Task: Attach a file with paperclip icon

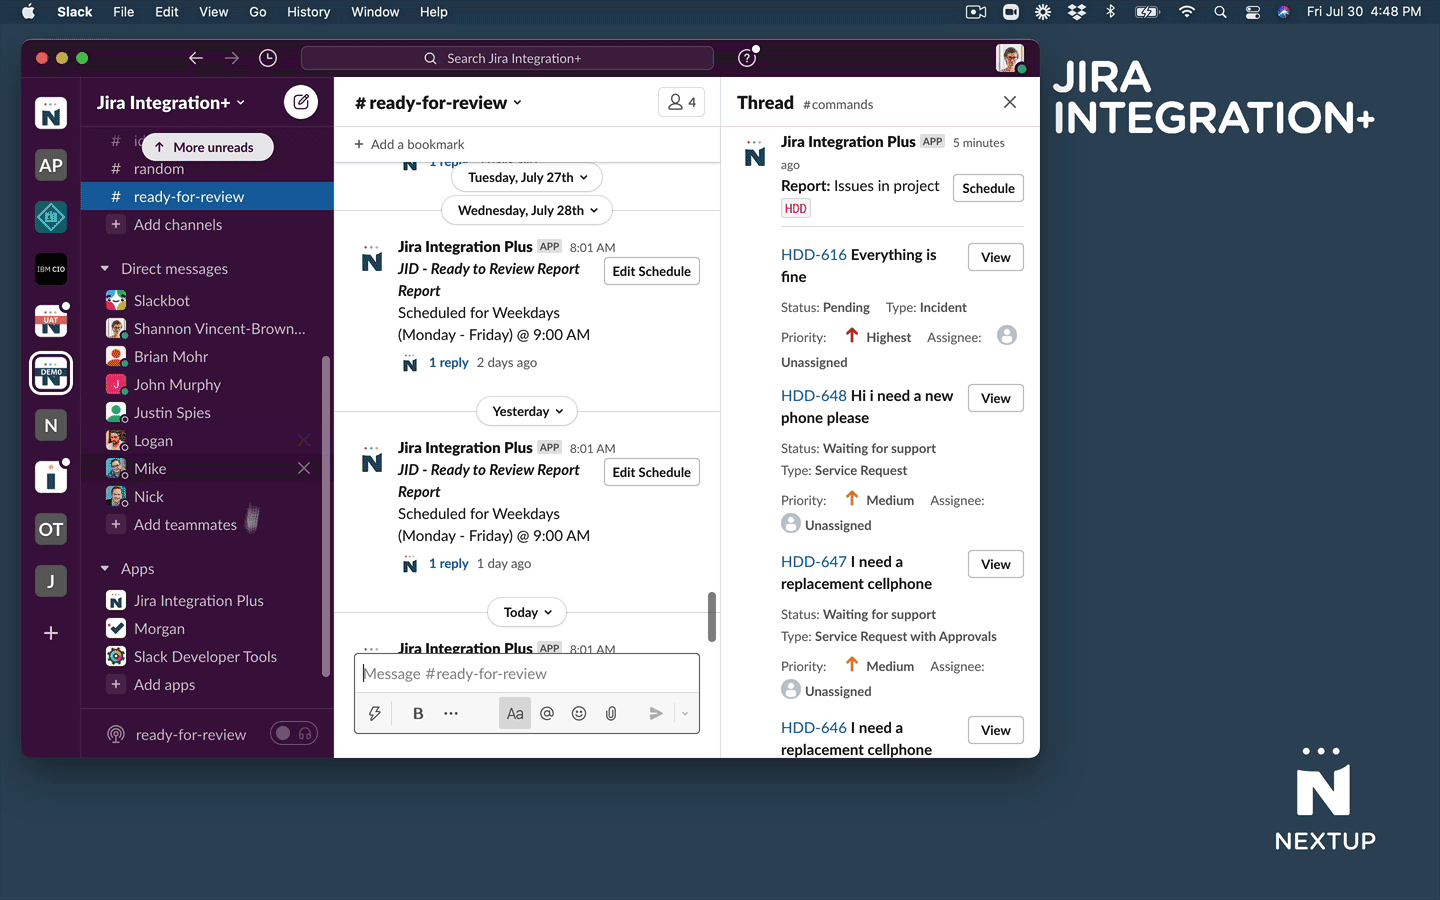Action: (x=611, y=713)
